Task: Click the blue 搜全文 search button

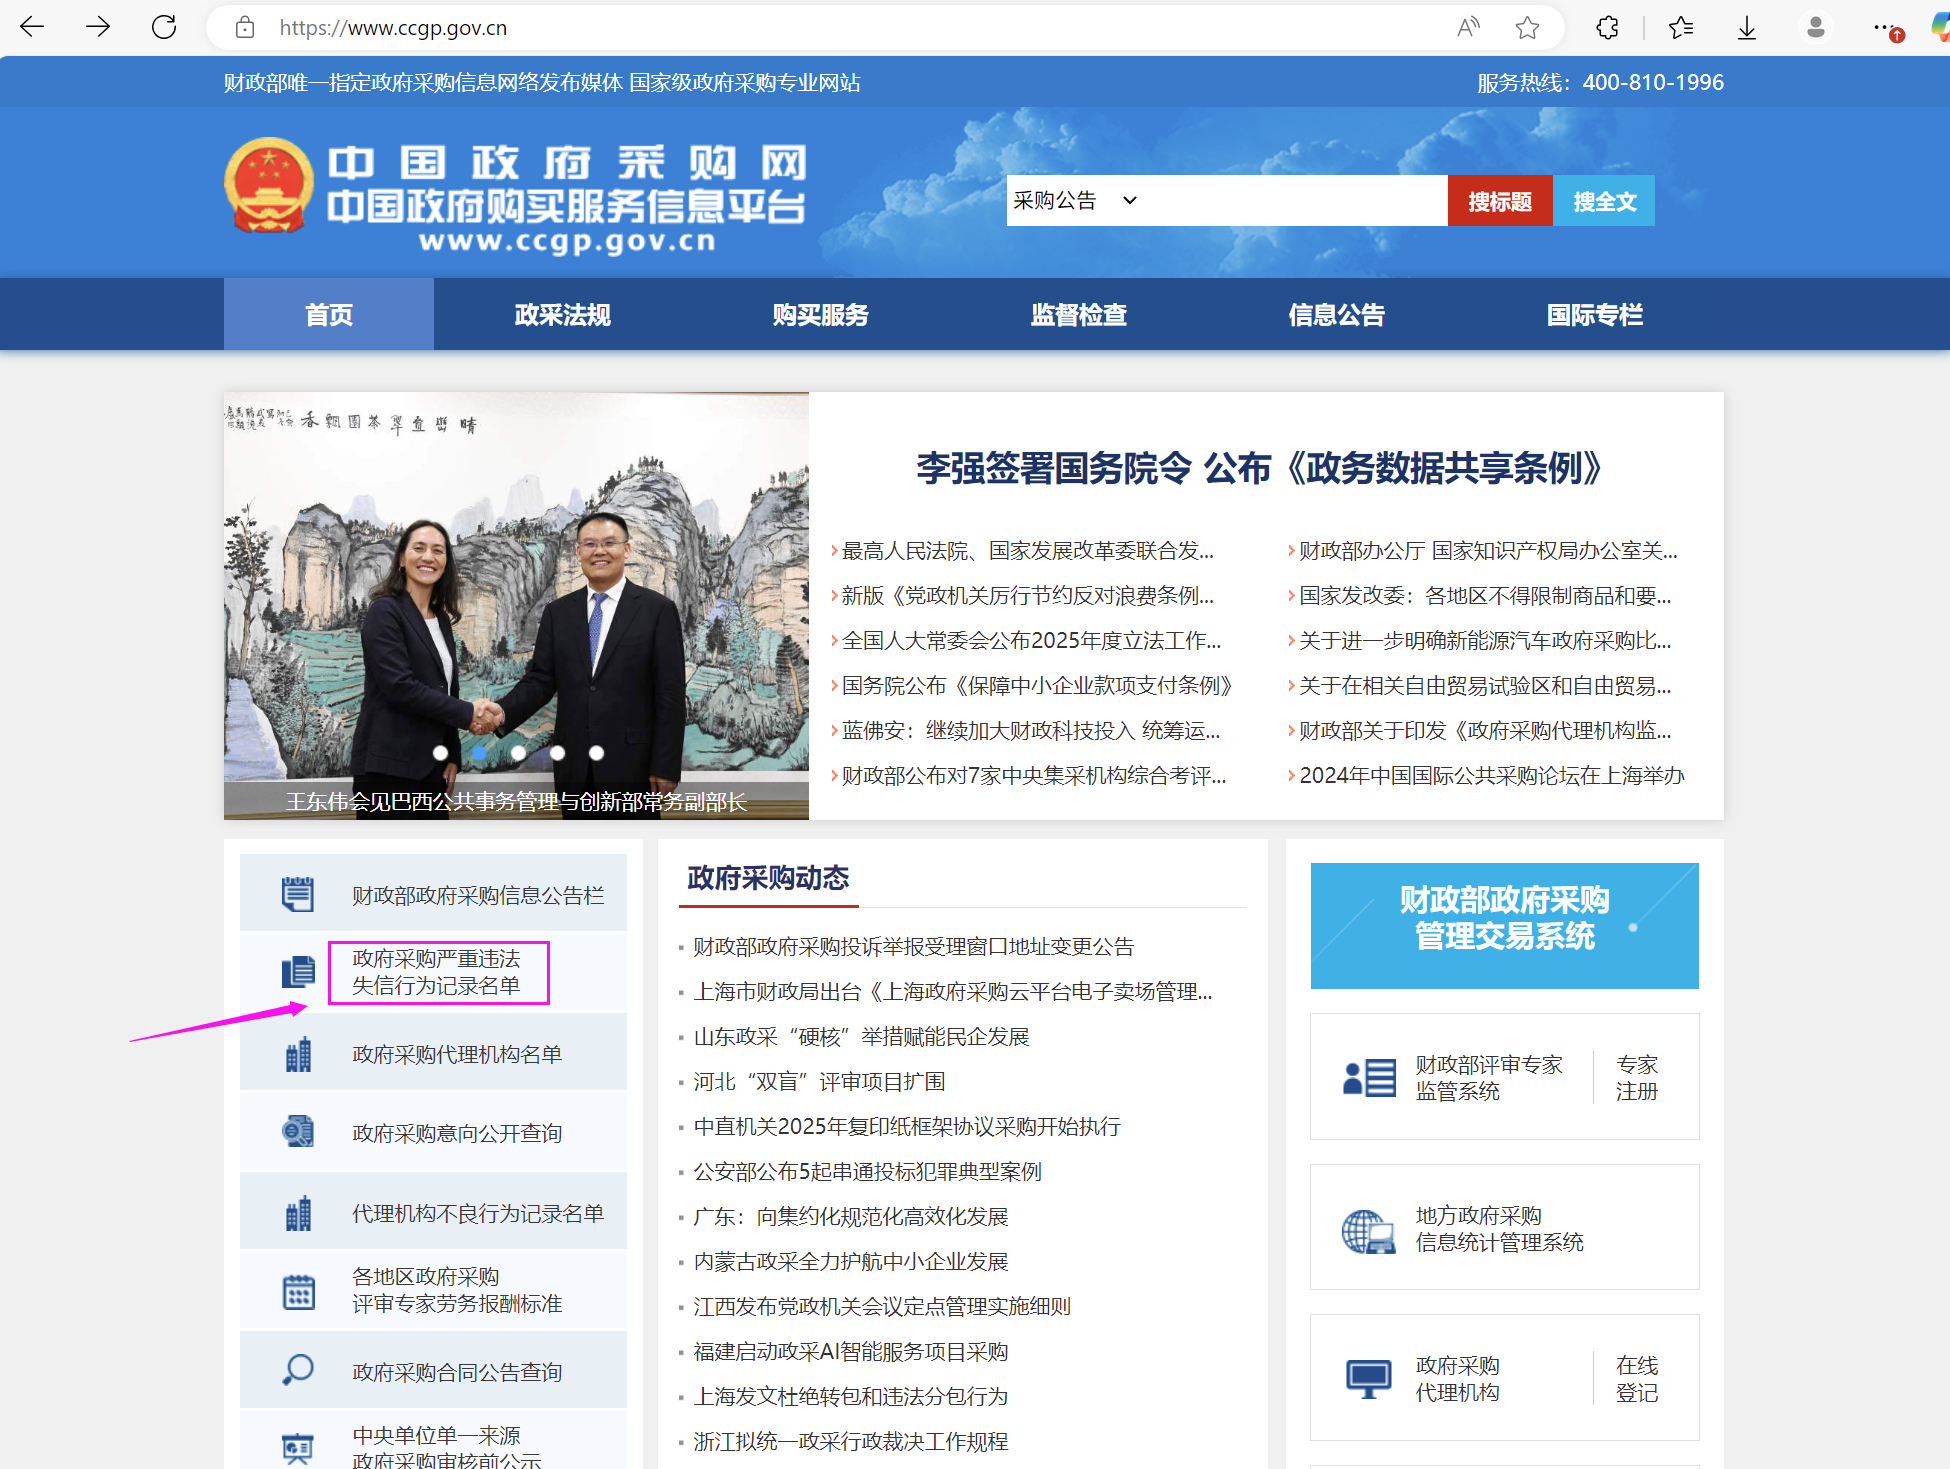Action: click(1604, 201)
